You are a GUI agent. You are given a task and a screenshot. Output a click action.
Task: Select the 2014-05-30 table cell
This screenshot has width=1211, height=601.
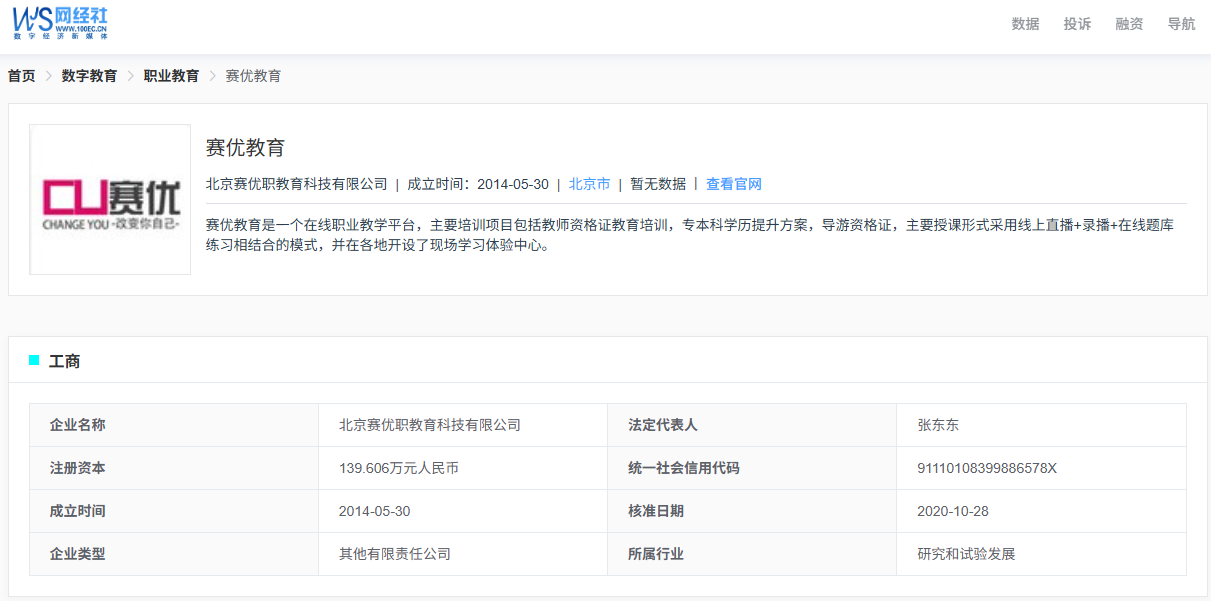coord(463,511)
